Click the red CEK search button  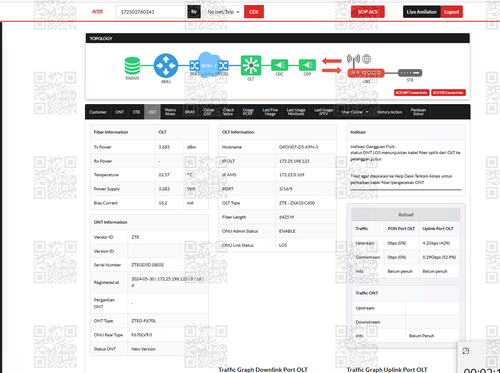(254, 12)
